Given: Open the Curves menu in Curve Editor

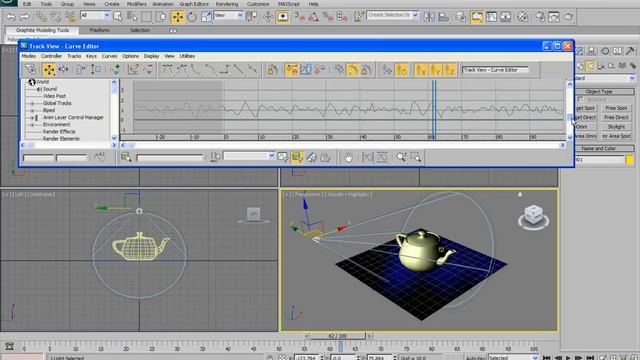Looking at the screenshot, I should click(109, 56).
